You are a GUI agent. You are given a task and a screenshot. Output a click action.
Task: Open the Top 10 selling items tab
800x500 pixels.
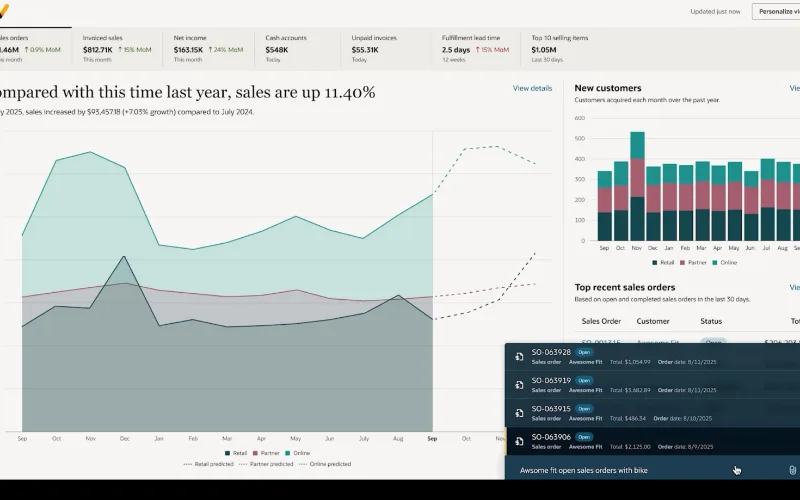coord(560,48)
